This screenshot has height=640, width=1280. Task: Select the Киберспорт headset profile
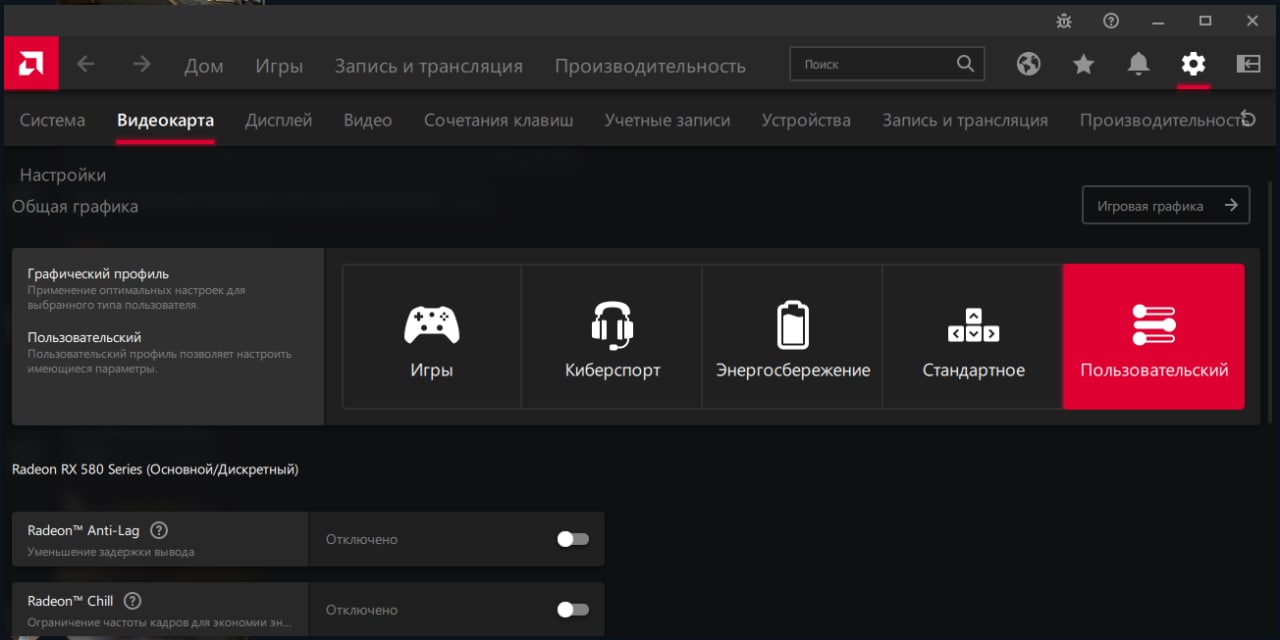tap(612, 337)
